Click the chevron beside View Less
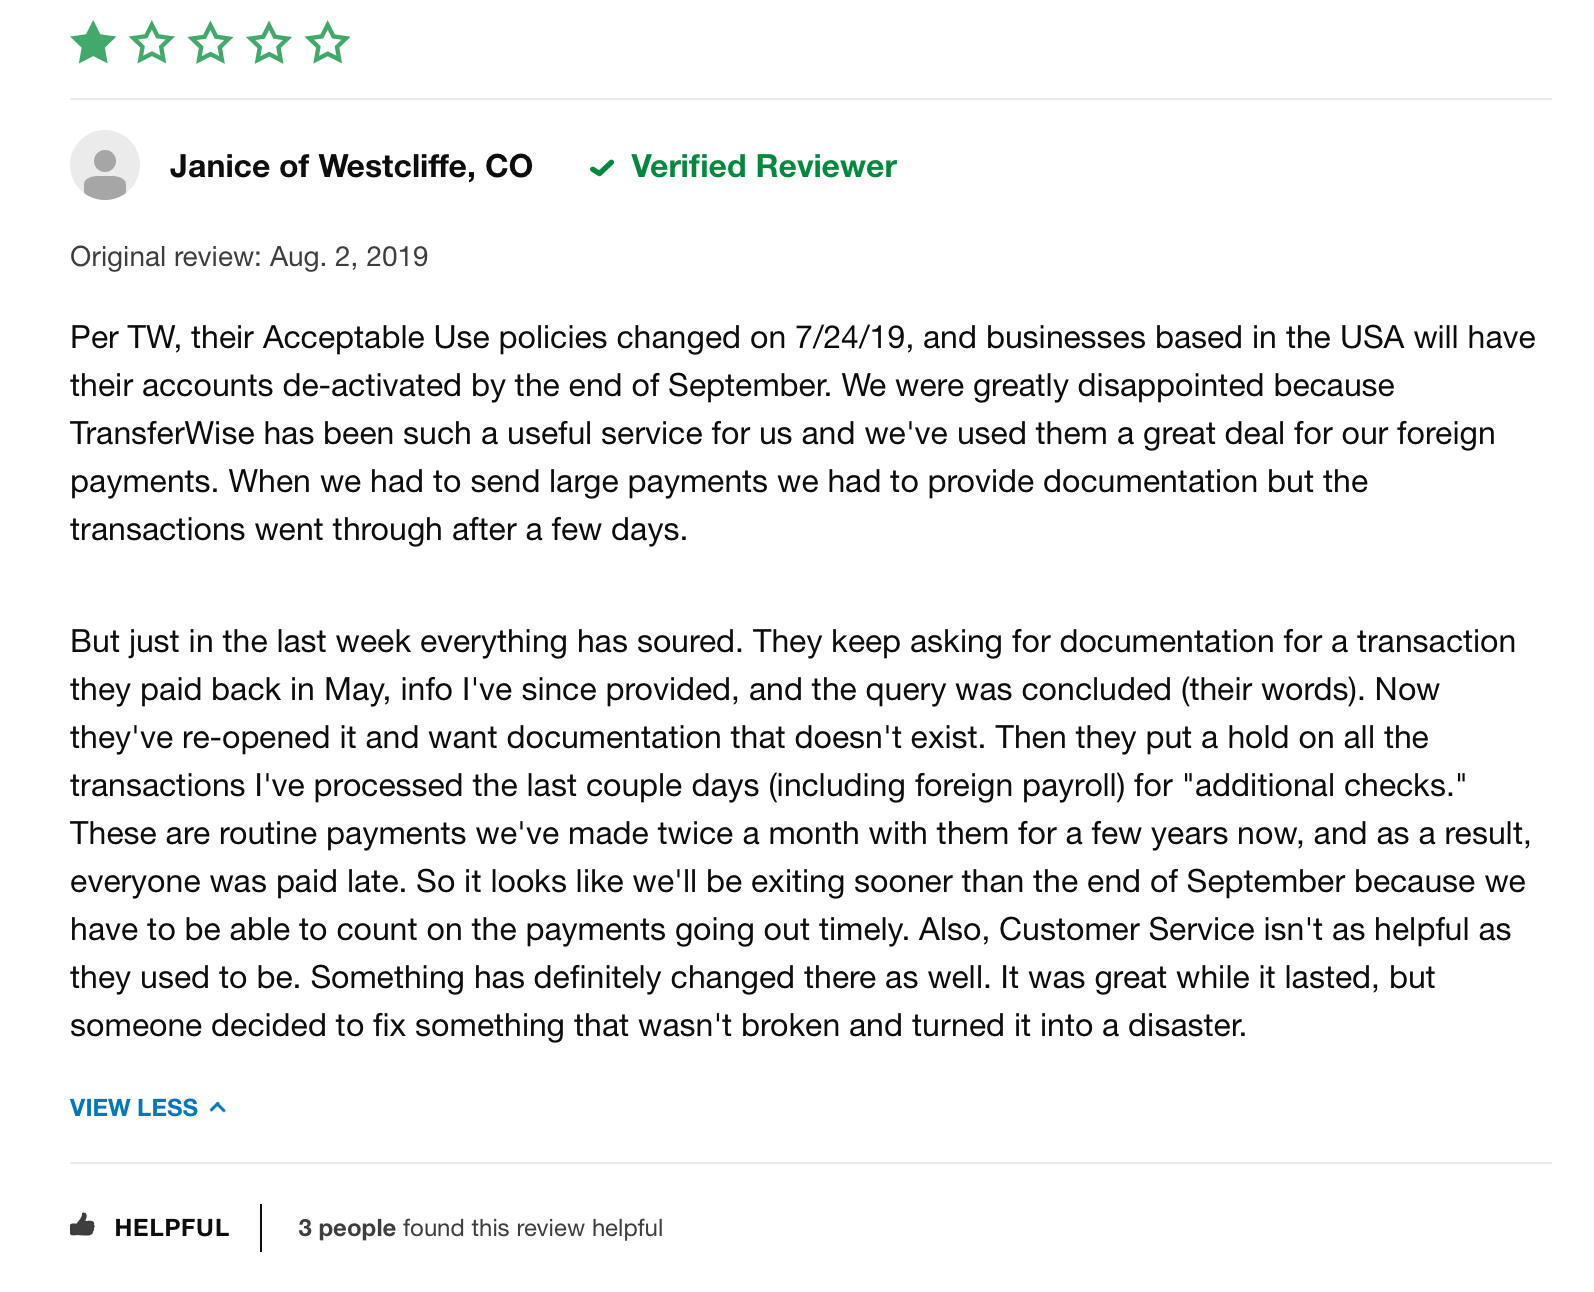 [x=218, y=1107]
